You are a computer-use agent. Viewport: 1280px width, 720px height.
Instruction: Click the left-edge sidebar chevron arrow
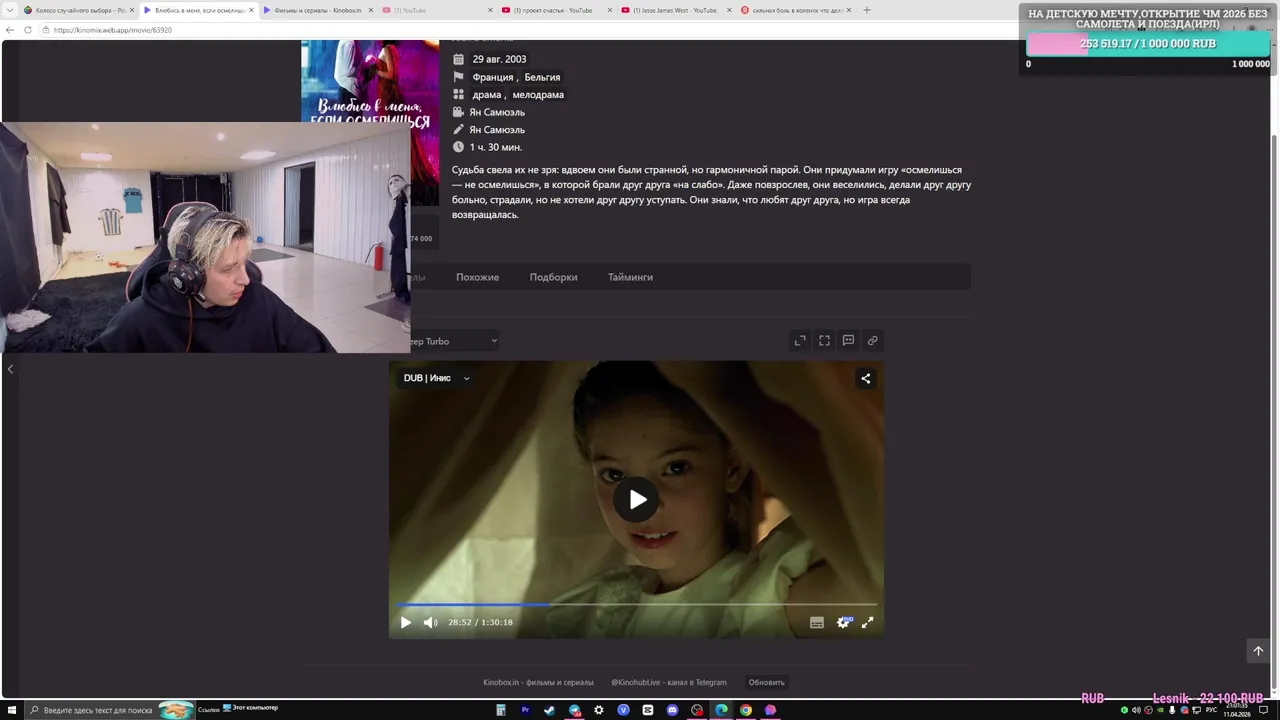10,369
